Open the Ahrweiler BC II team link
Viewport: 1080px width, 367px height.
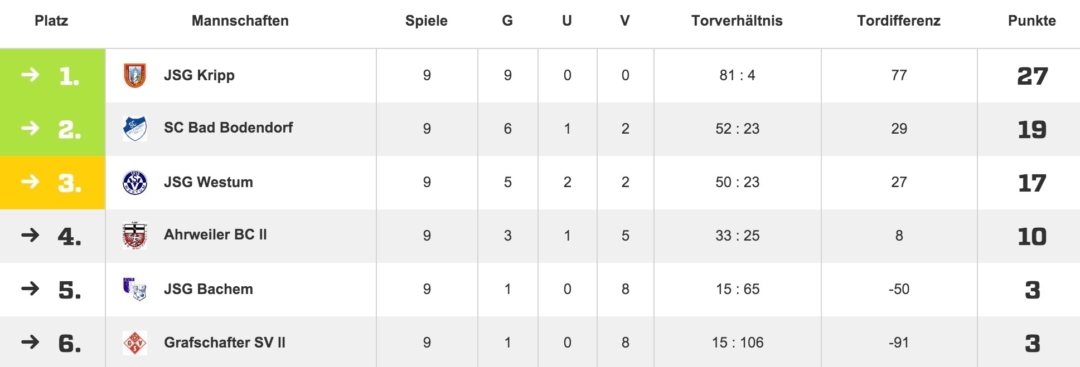215,235
